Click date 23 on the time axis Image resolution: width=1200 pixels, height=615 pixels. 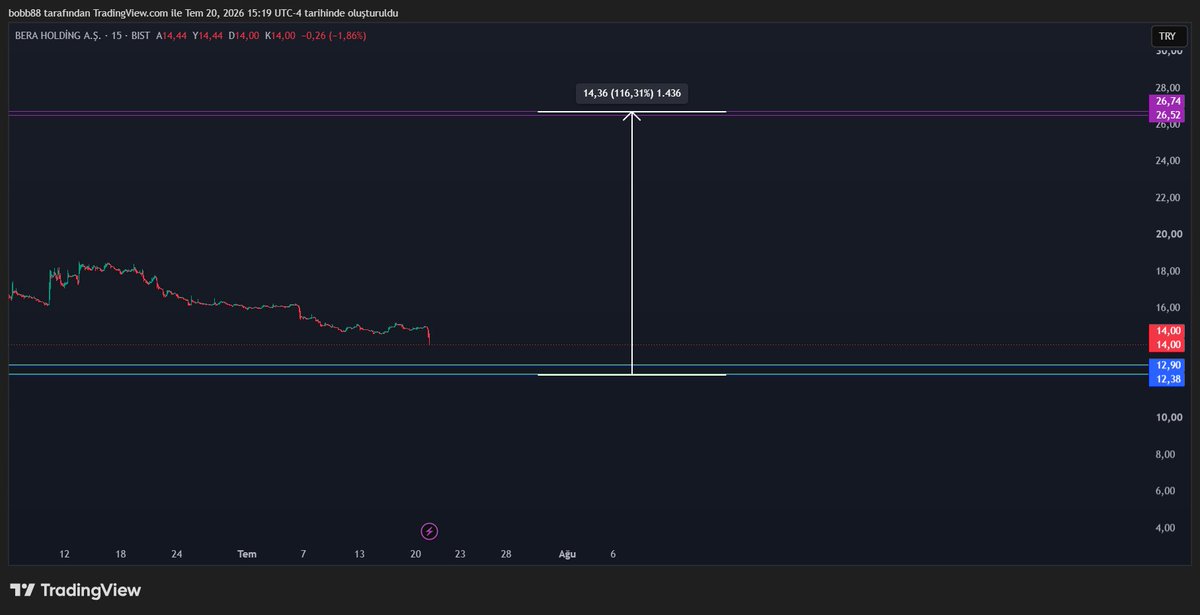[459, 554]
